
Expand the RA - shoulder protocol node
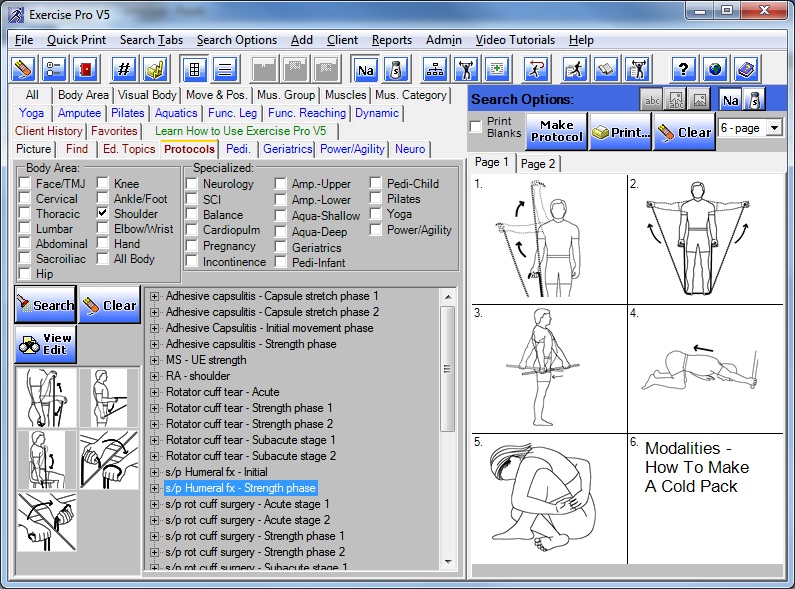pyautogui.click(x=154, y=376)
